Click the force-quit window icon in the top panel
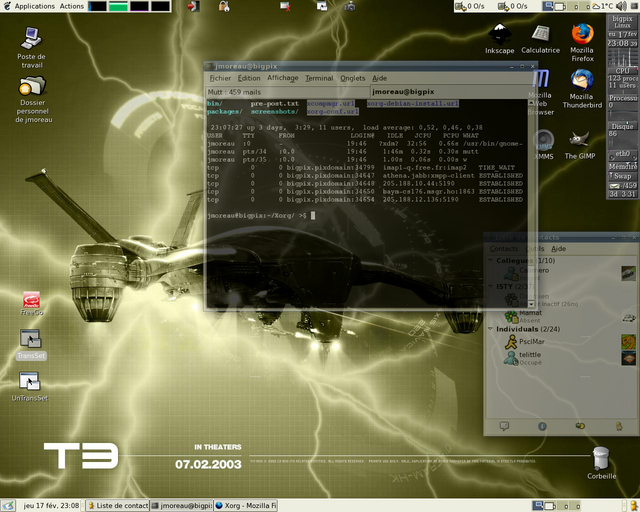The image size is (640, 512). pos(285,6)
